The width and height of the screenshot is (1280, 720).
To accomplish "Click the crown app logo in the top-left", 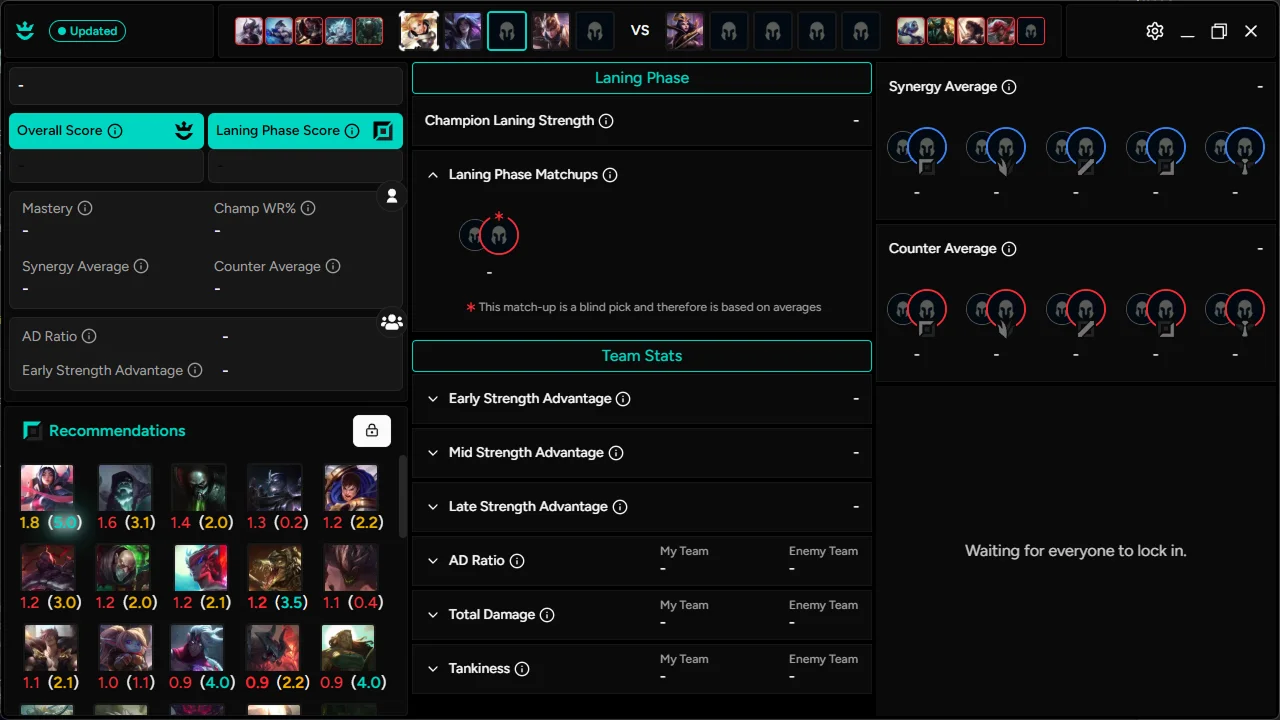I will click(x=24, y=31).
